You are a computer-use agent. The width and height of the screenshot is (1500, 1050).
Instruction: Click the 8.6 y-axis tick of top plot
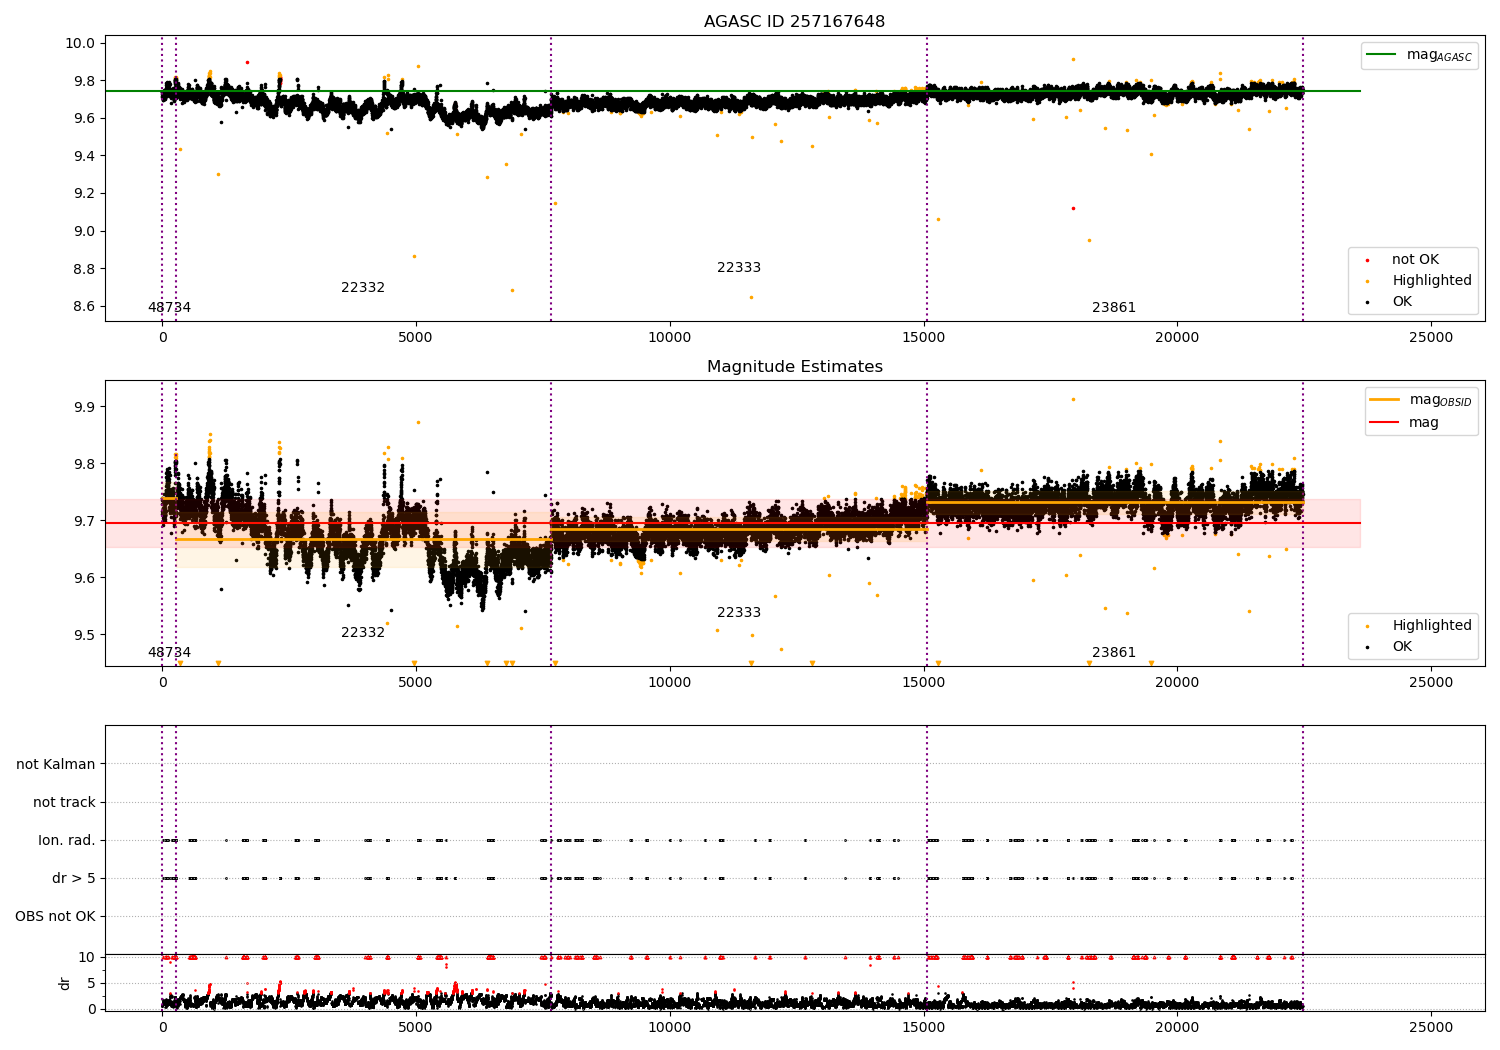click(84, 307)
